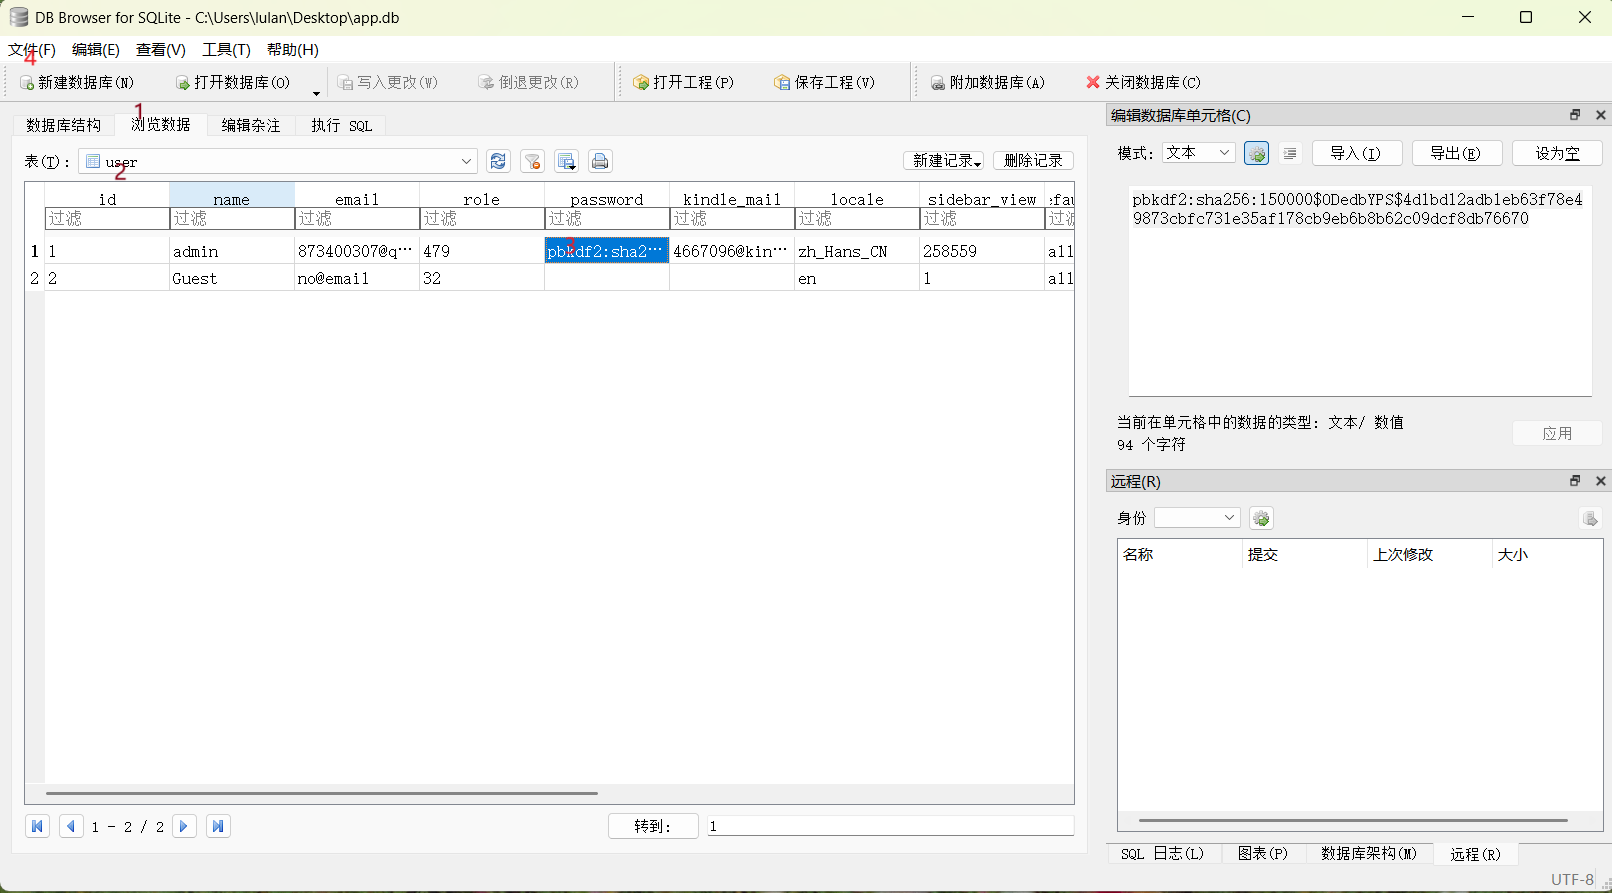Jump to the last record with the last-page arrow
This screenshot has width=1612, height=893.
pos(218,826)
